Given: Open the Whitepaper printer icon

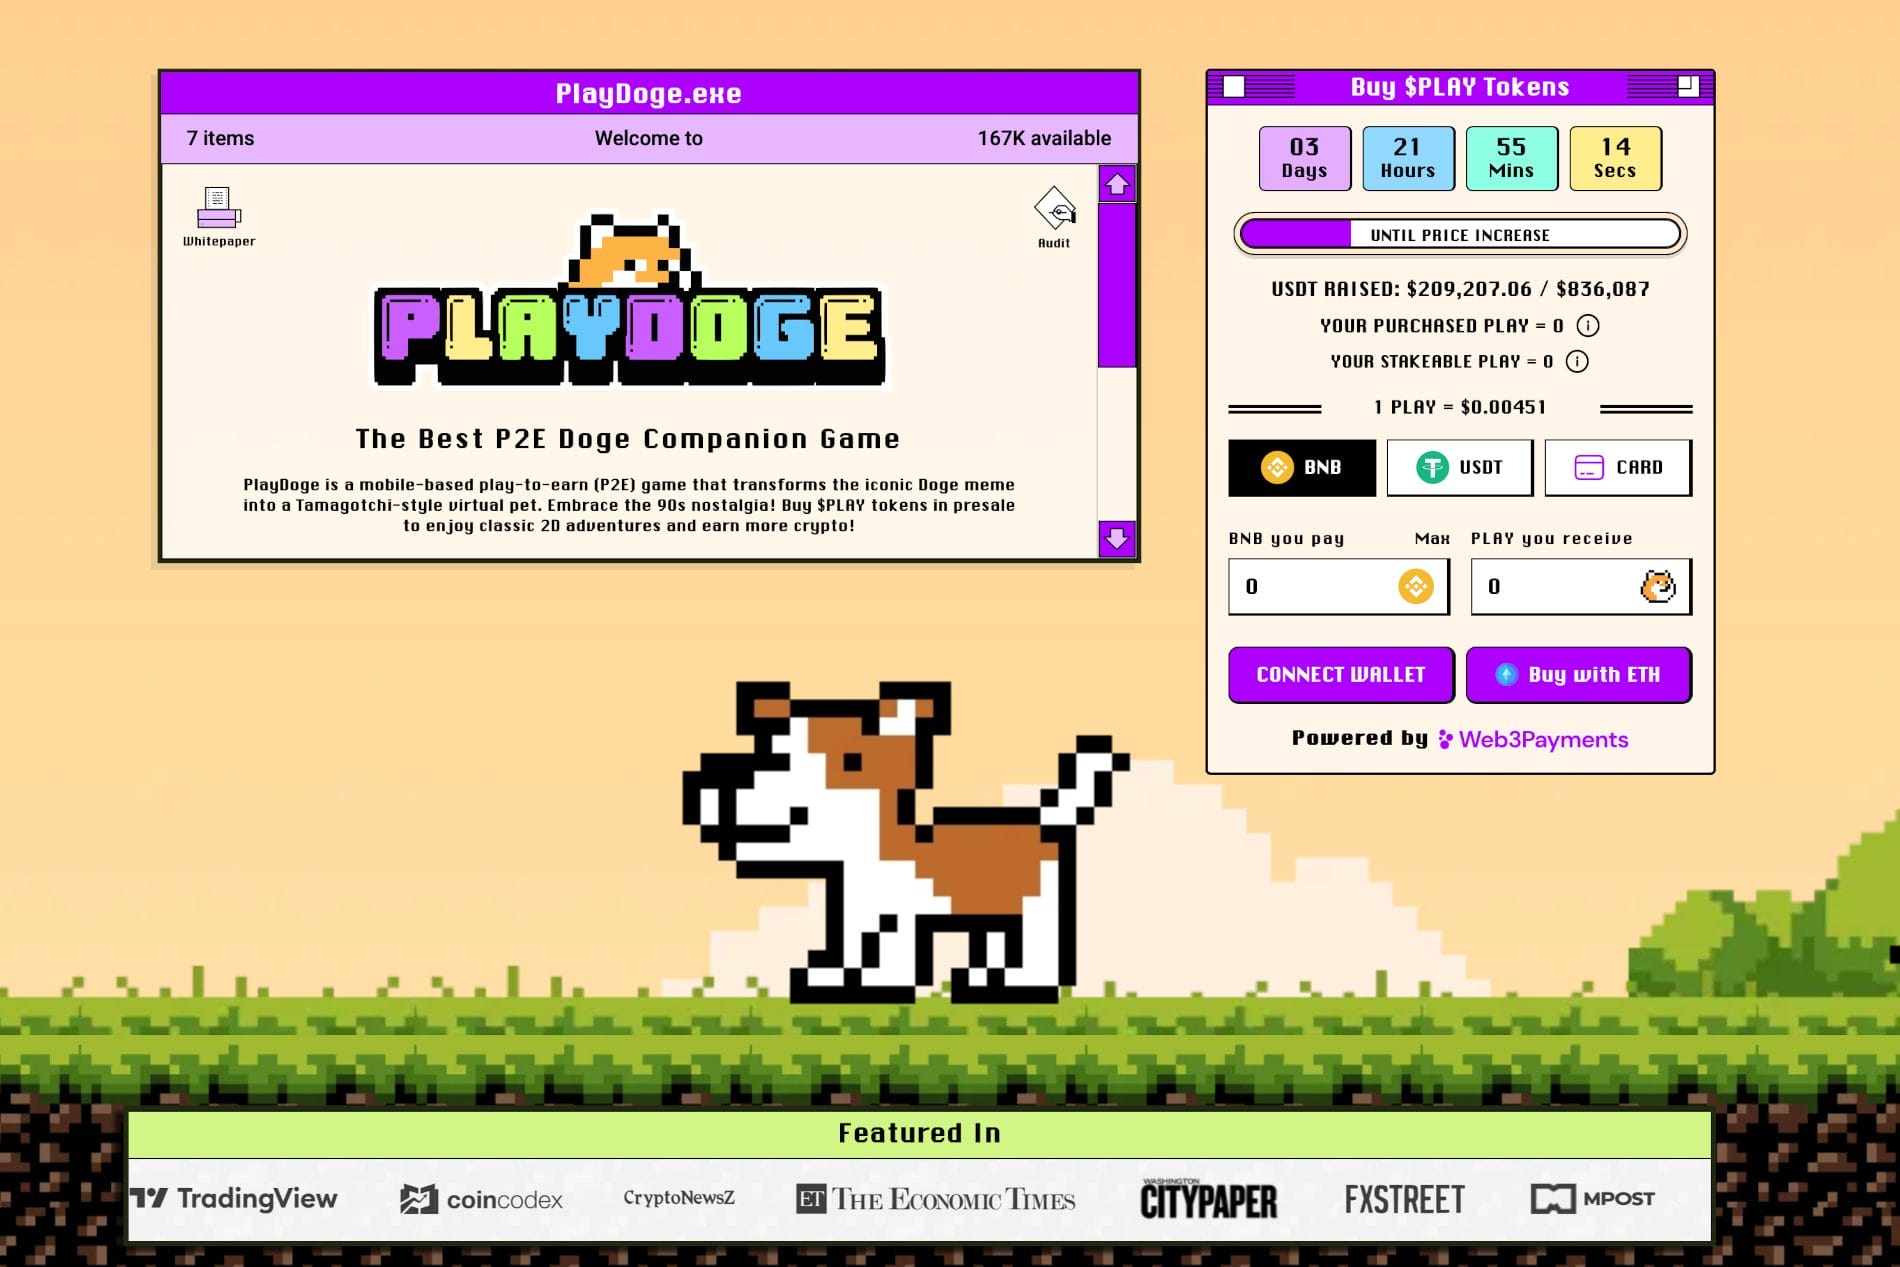Looking at the screenshot, I should click(x=218, y=210).
